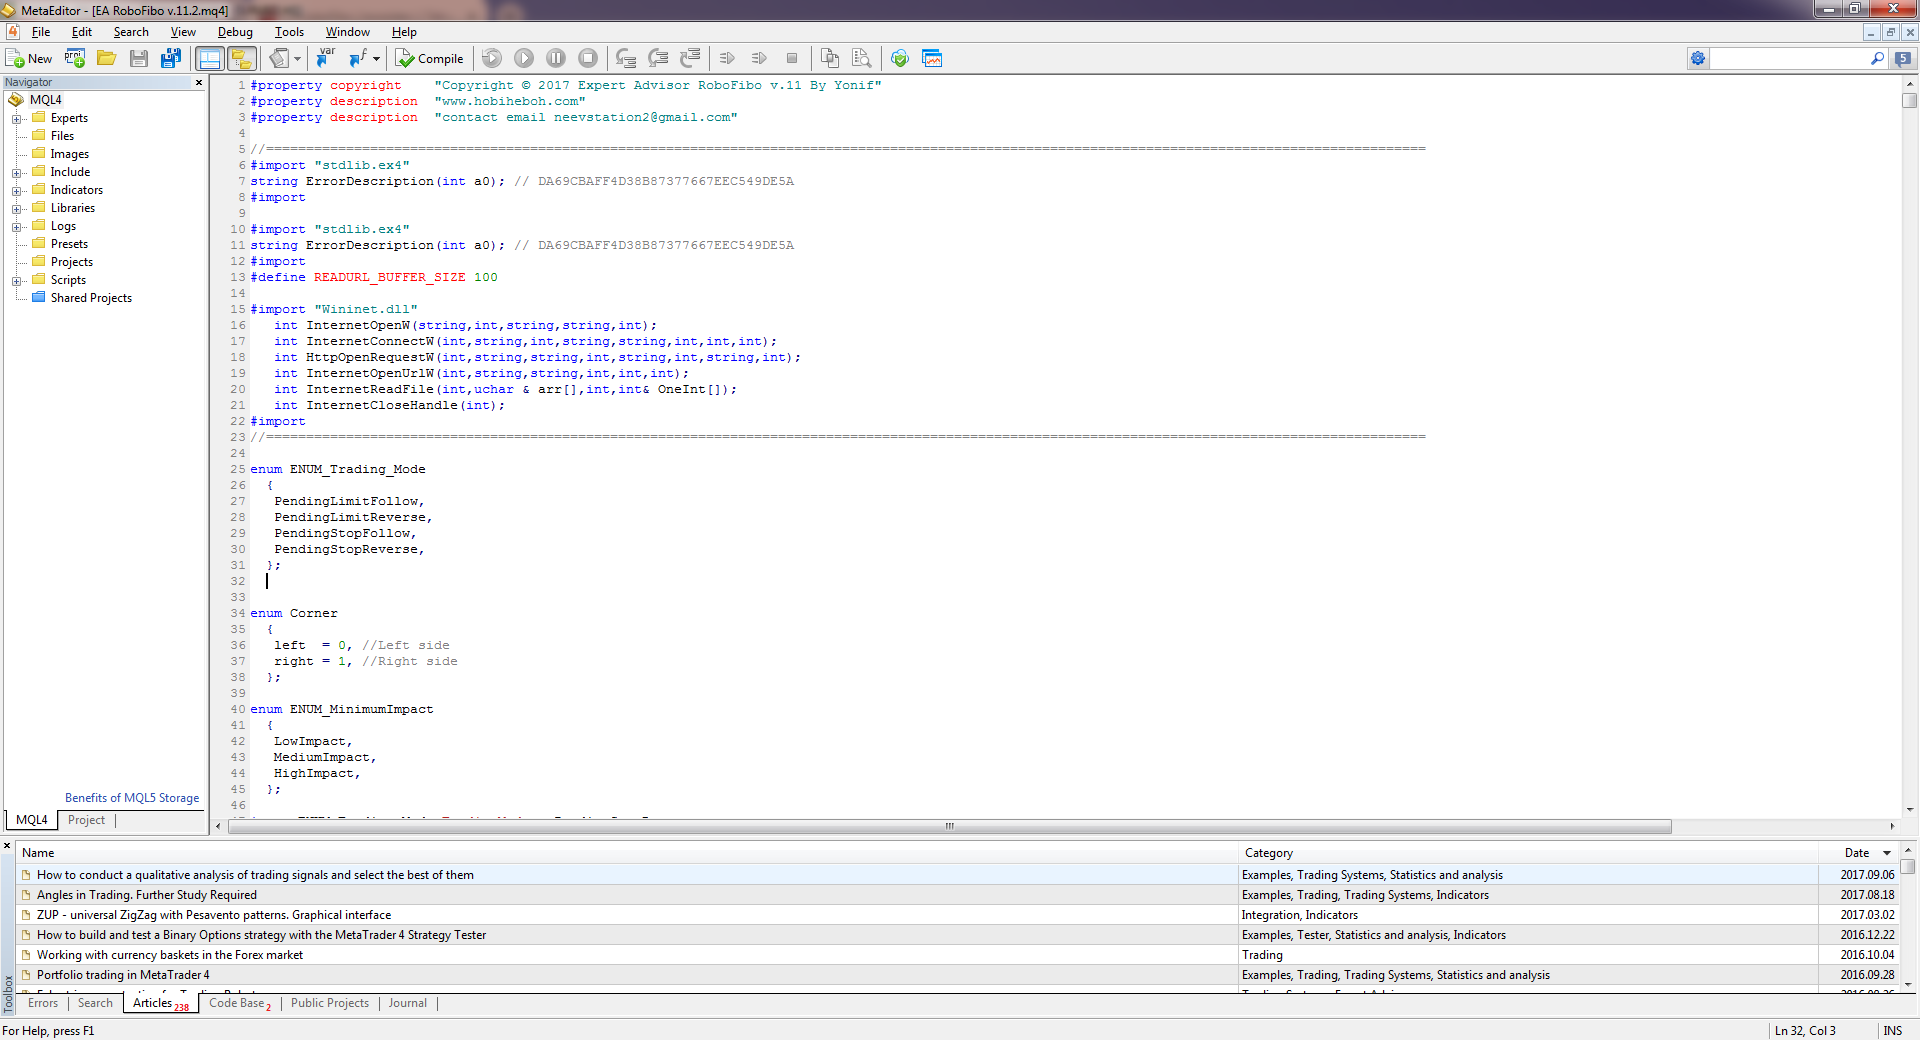Select the Files folder in Navigator
The height and width of the screenshot is (1040, 1920).
point(62,136)
